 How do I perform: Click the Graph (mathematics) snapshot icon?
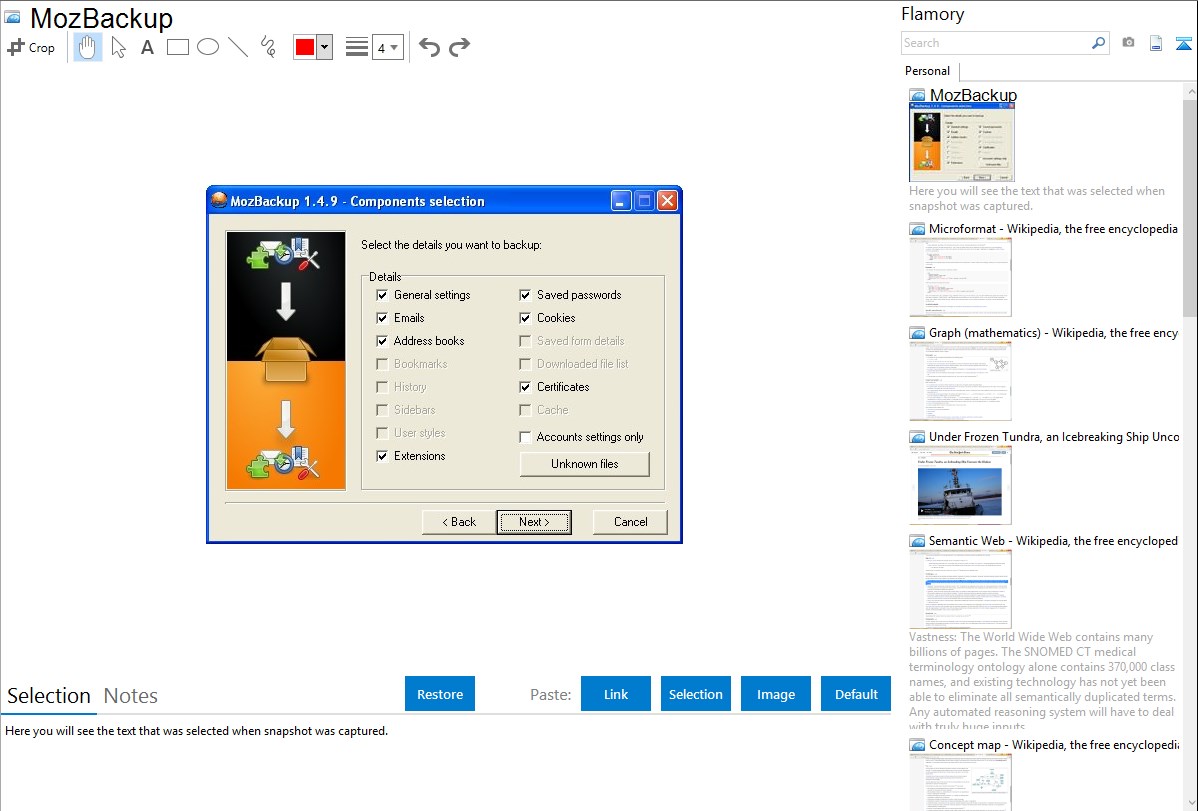(917, 333)
